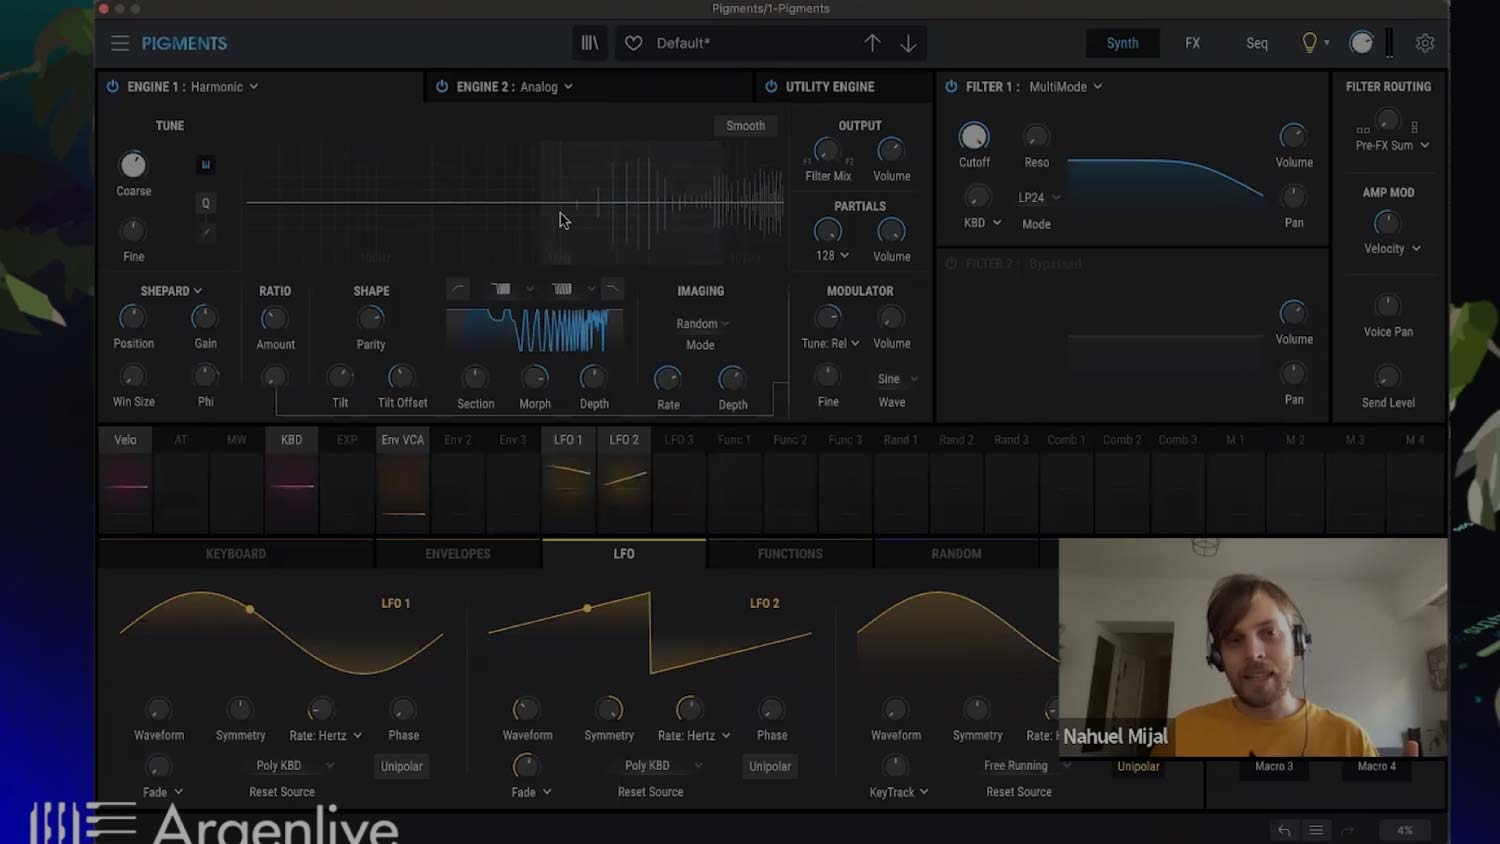
Task: Open LP24 filter mode dropdown
Action: tap(1039, 198)
